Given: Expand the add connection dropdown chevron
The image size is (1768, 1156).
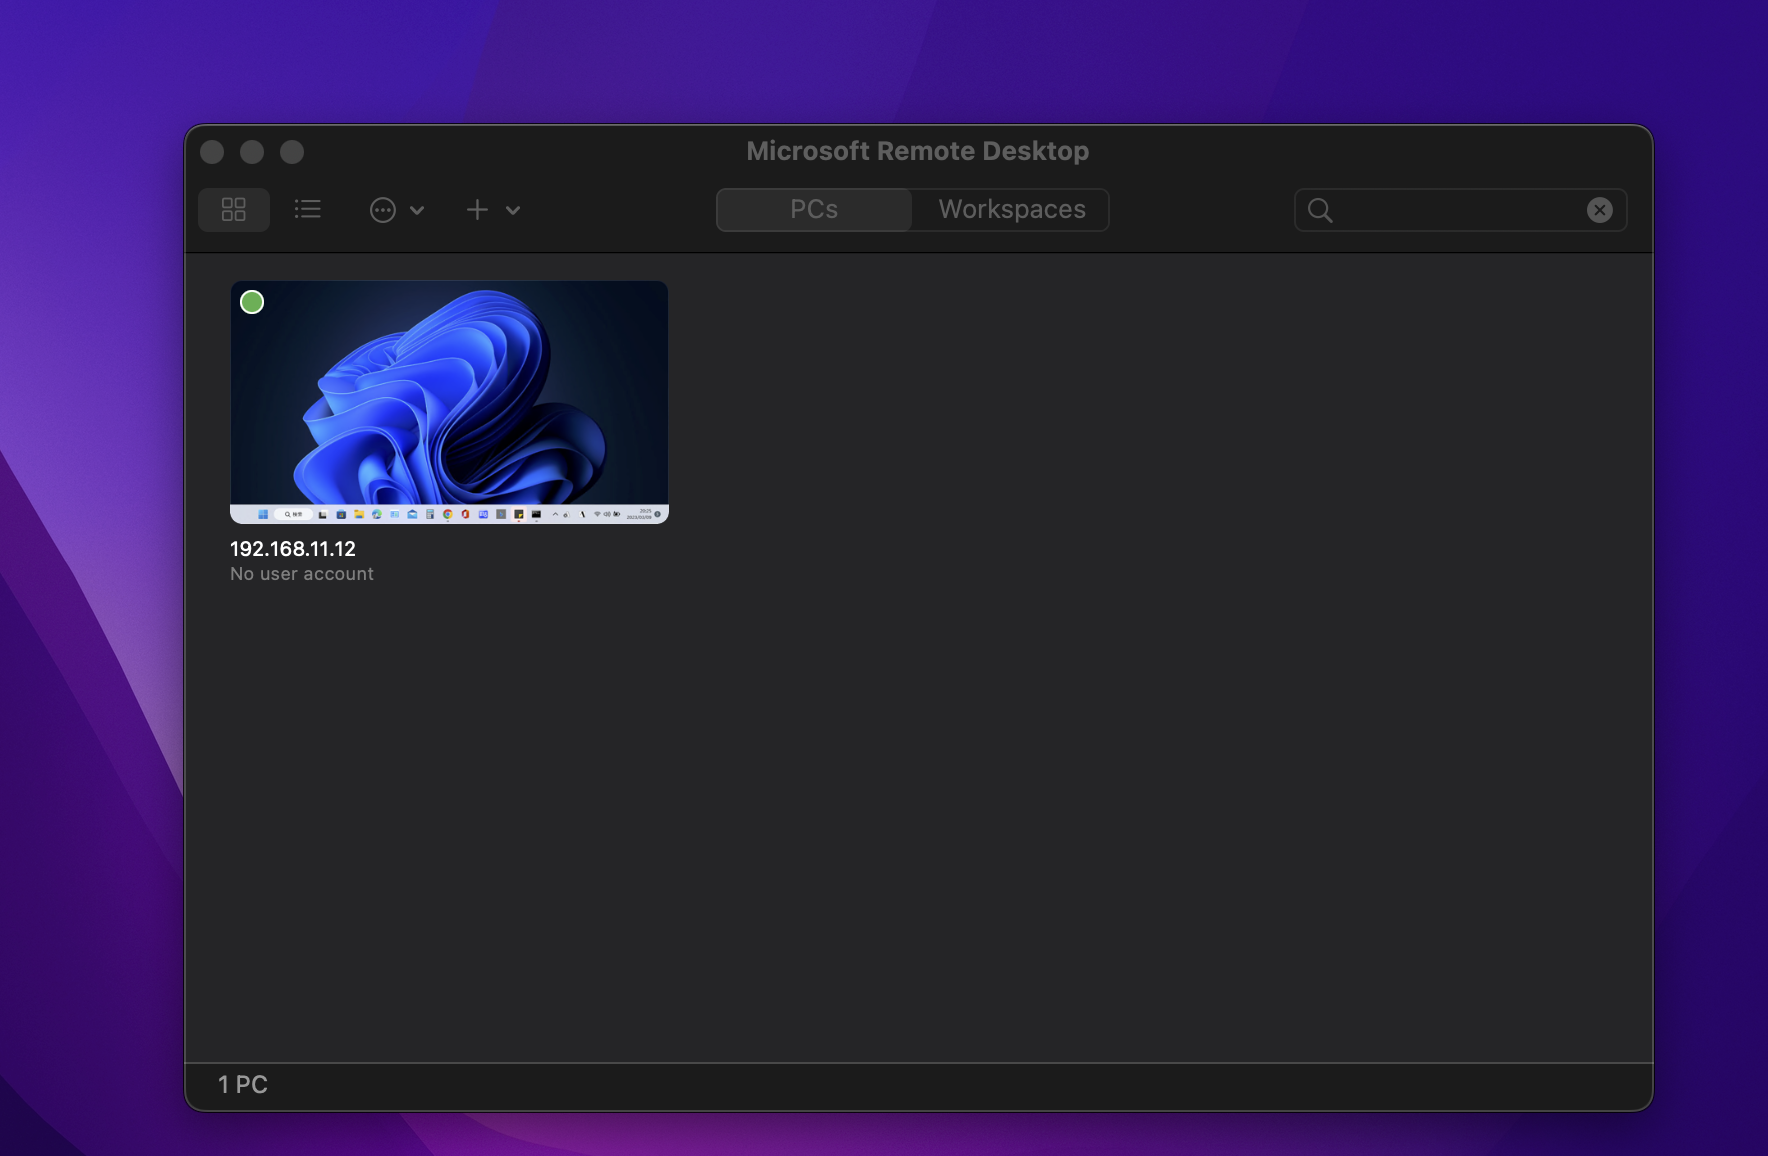Looking at the screenshot, I should tap(512, 211).
